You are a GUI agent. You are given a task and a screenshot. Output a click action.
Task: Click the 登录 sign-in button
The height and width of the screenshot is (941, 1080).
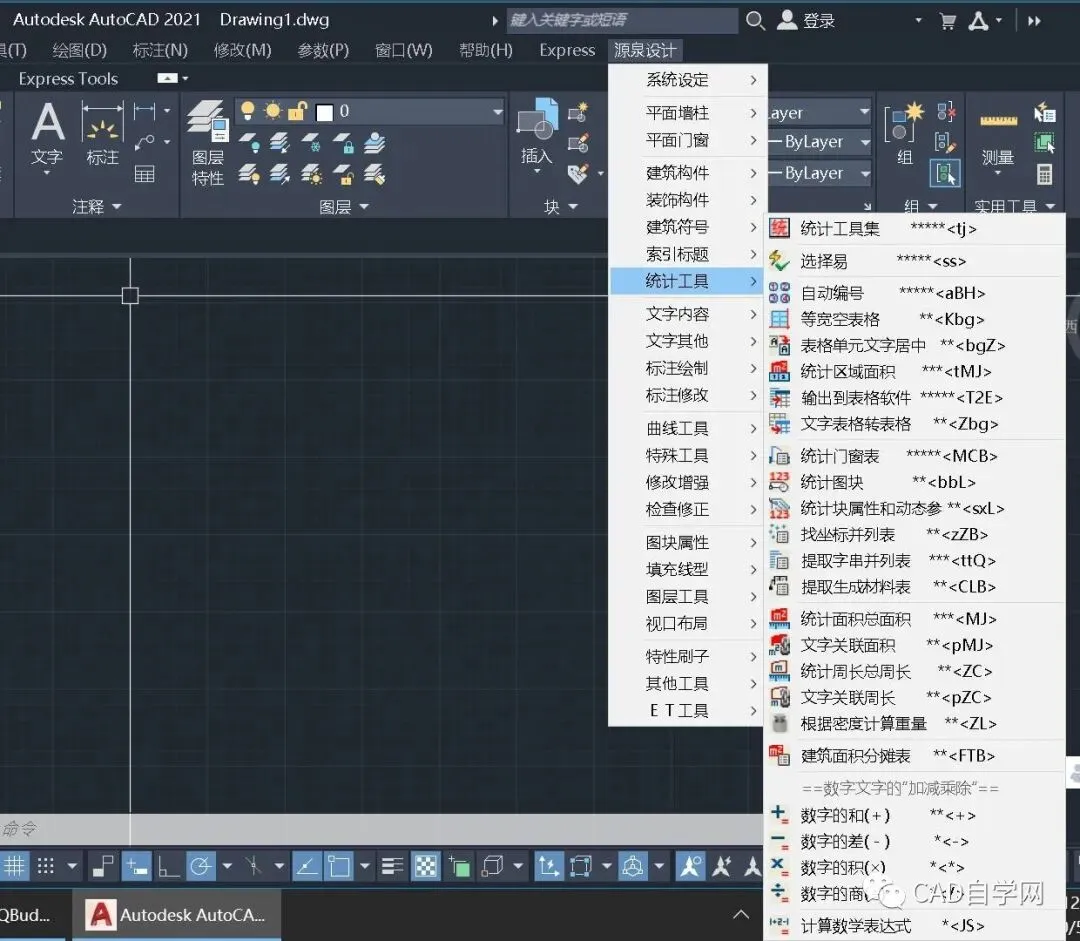click(x=806, y=21)
